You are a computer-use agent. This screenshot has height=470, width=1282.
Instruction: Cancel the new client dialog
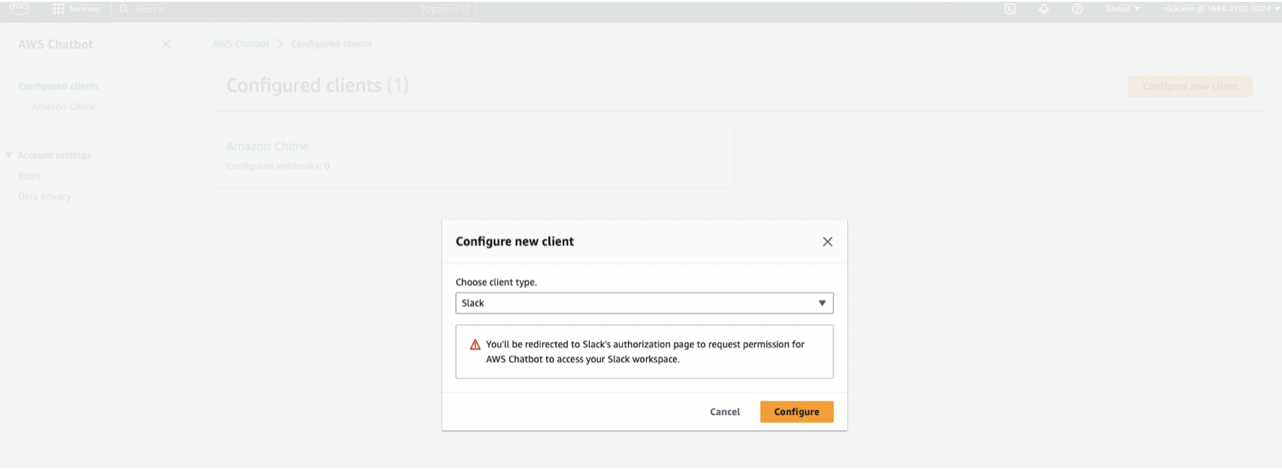pos(725,412)
